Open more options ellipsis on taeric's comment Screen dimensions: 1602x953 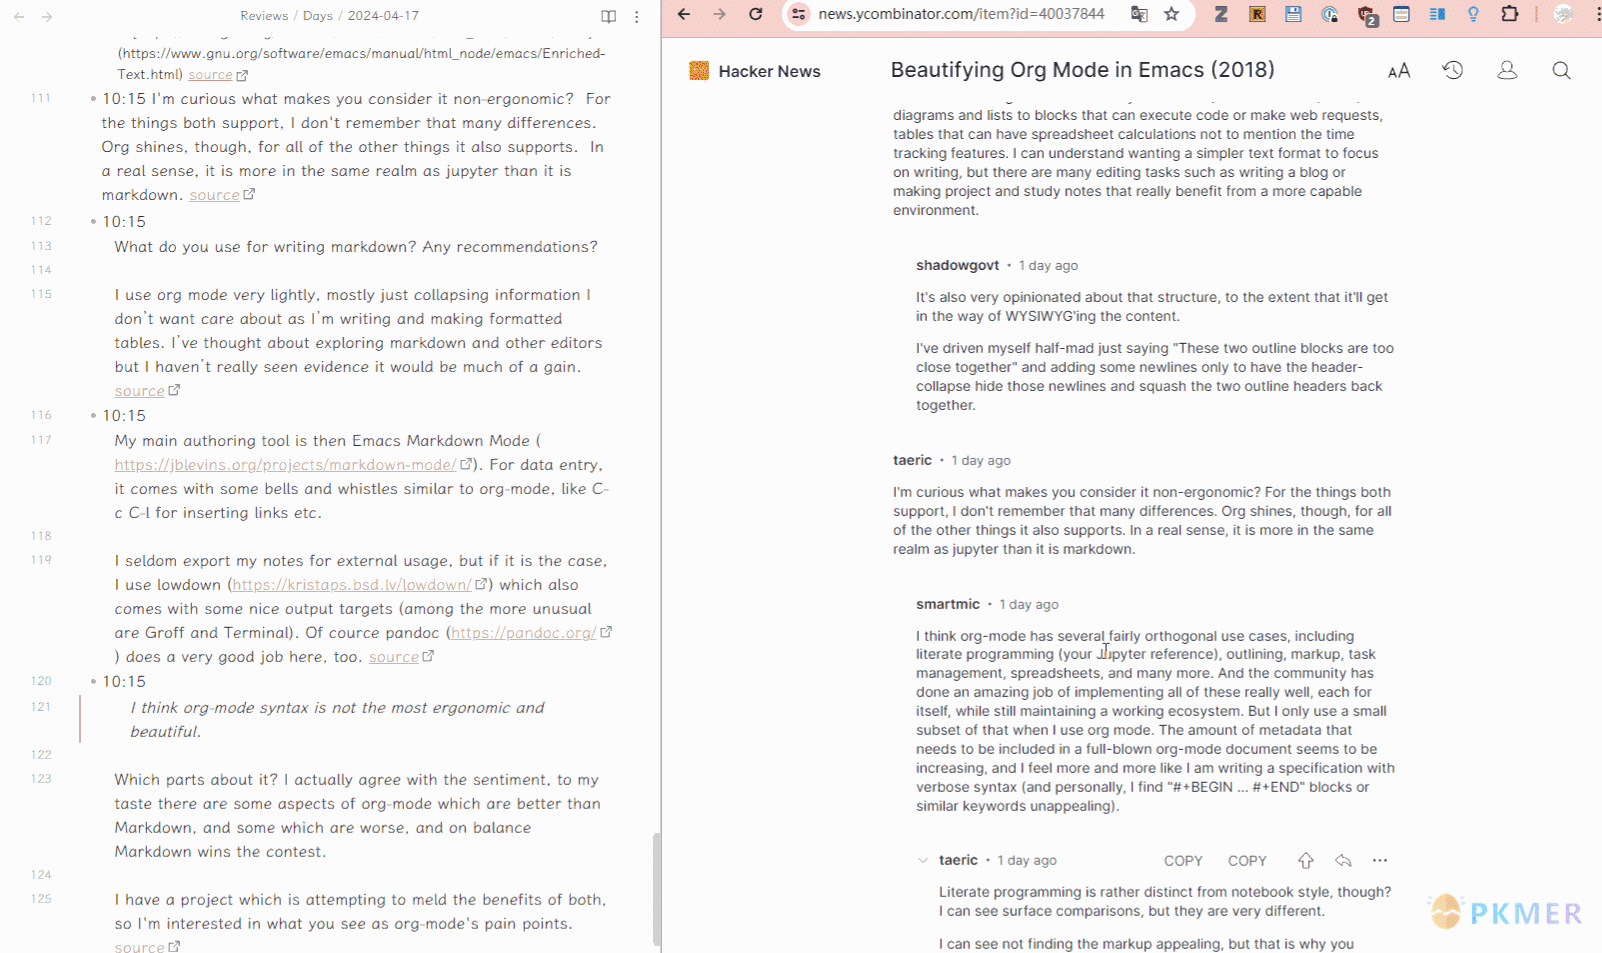(1380, 860)
